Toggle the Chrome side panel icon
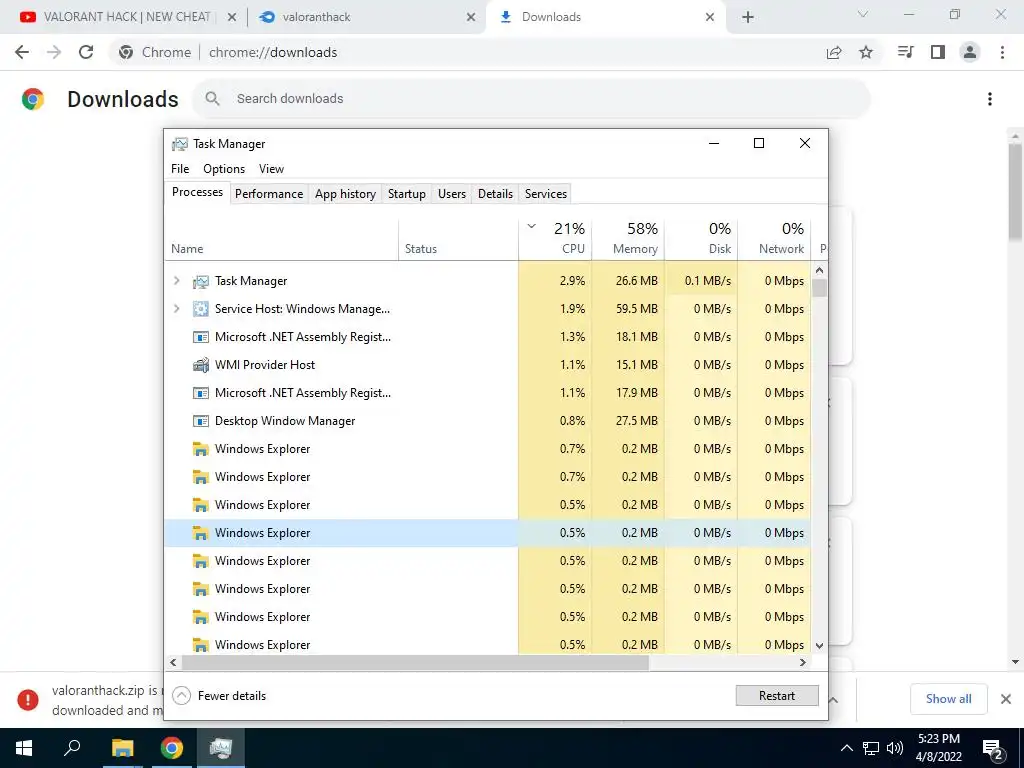The image size is (1024, 768). coord(938,52)
